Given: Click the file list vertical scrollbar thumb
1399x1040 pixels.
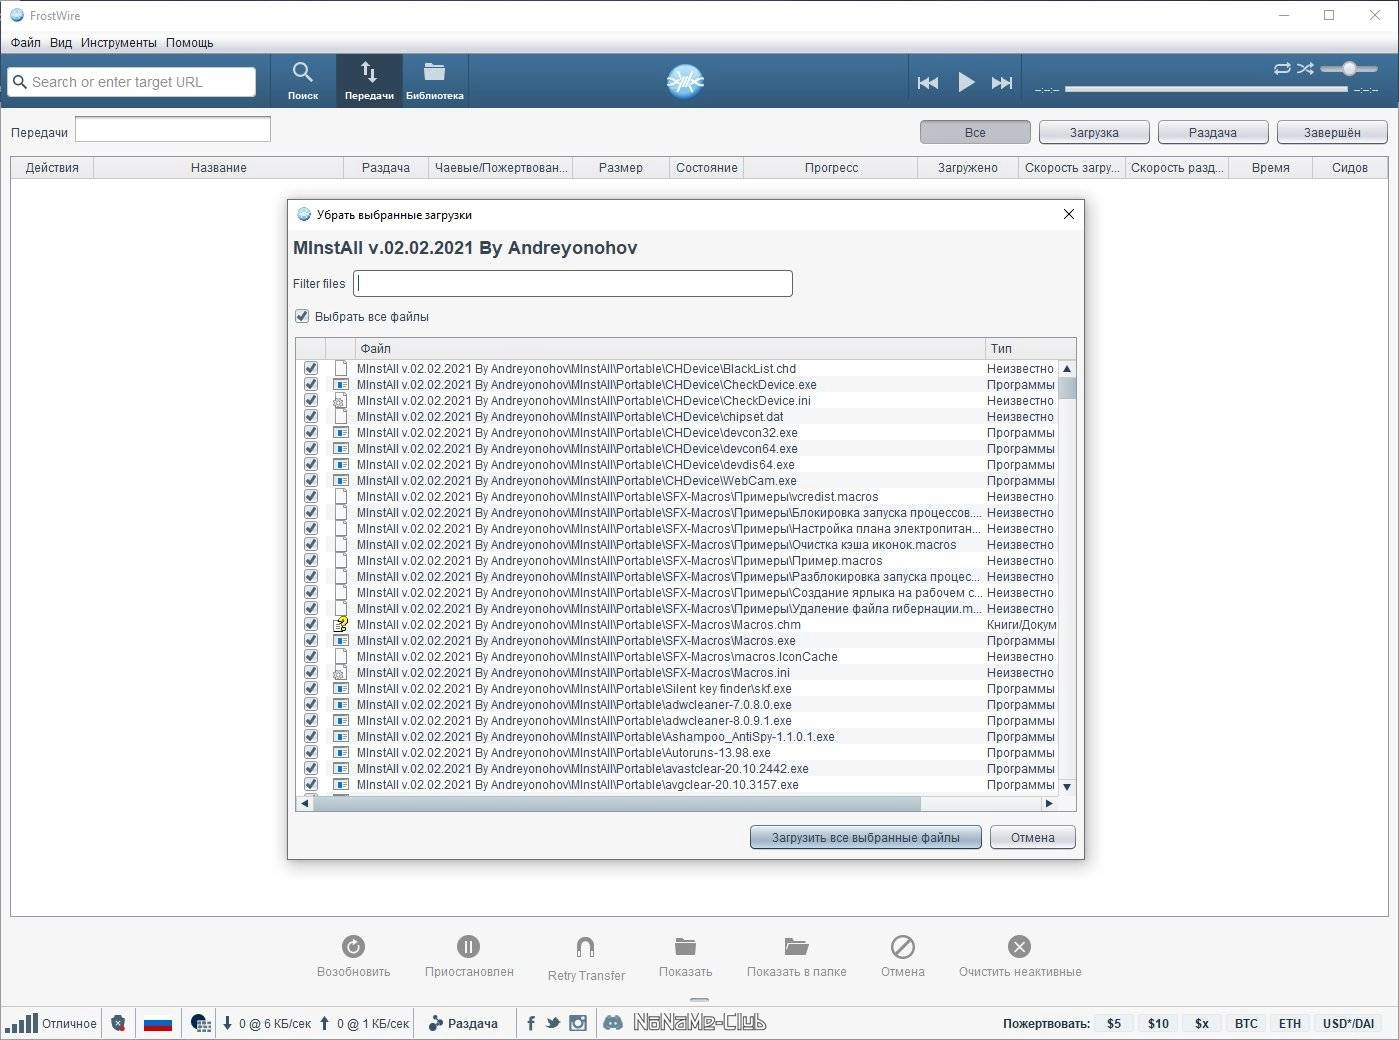Looking at the screenshot, I should tap(1067, 388).
